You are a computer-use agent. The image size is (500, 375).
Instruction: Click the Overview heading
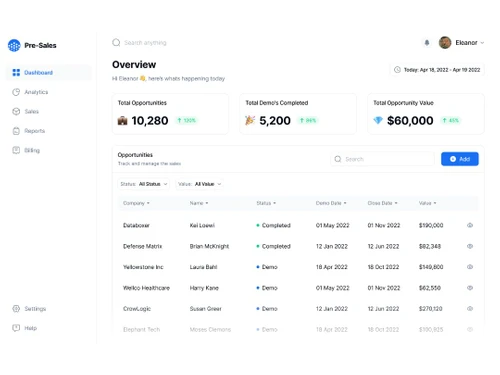(x=134, y=65)
